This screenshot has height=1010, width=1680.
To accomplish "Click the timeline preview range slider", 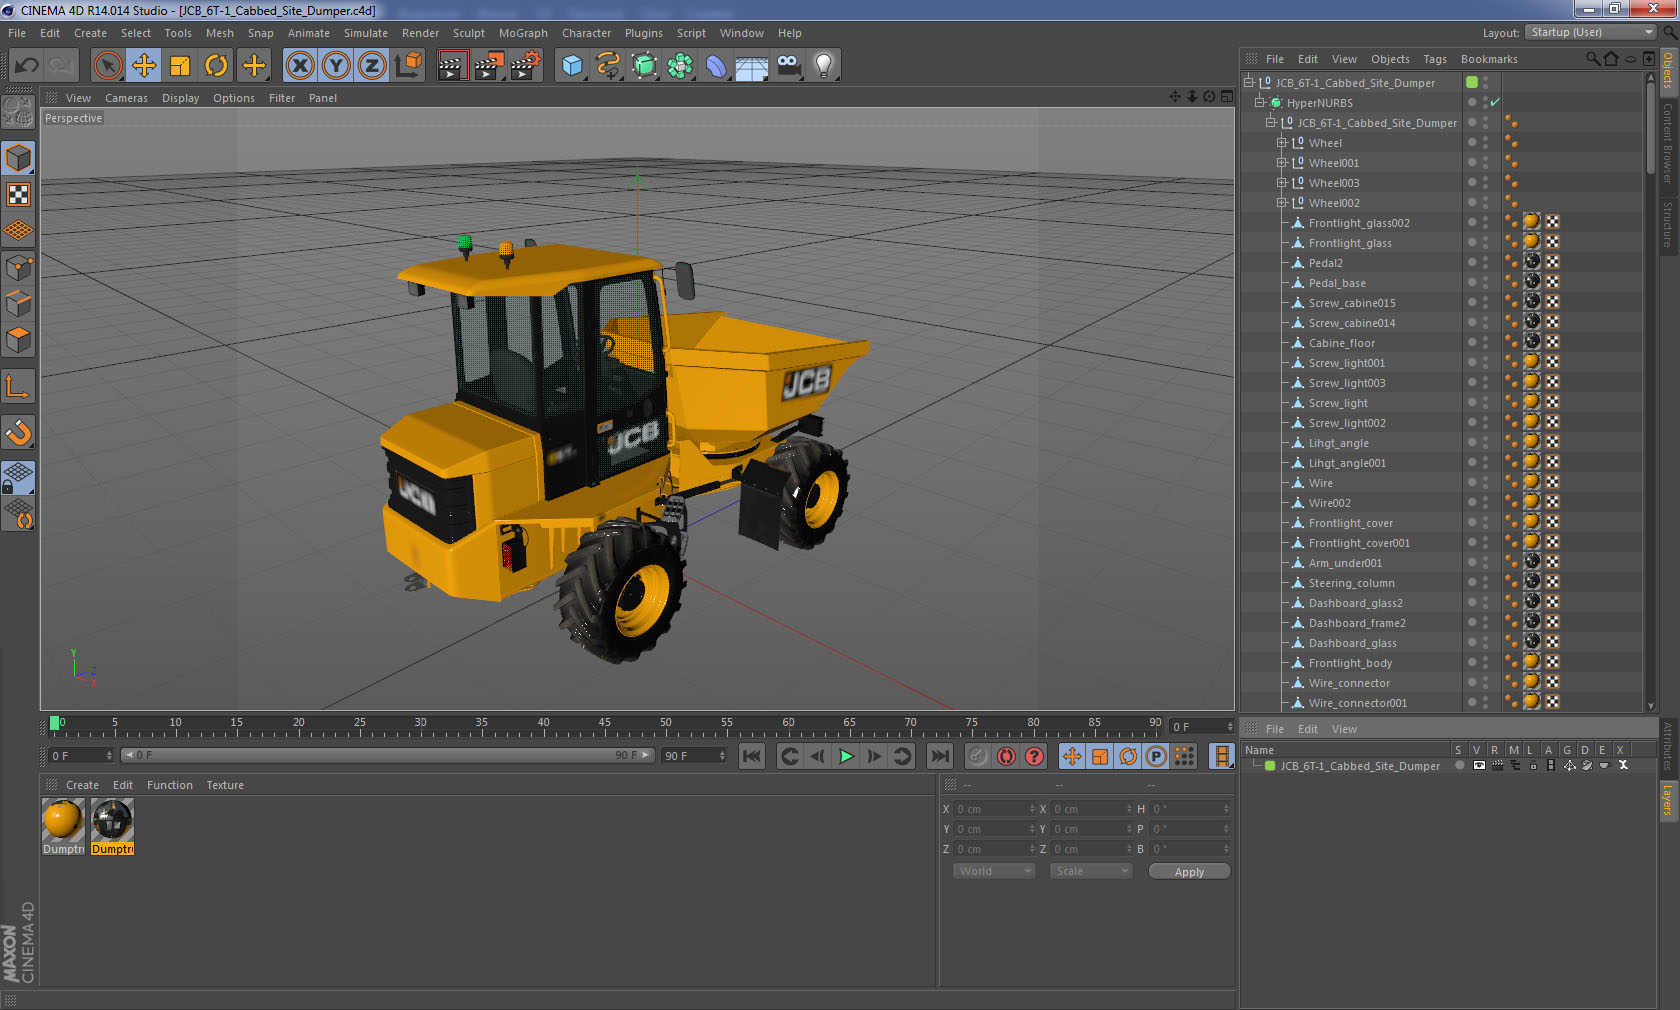I will (387, 756).
